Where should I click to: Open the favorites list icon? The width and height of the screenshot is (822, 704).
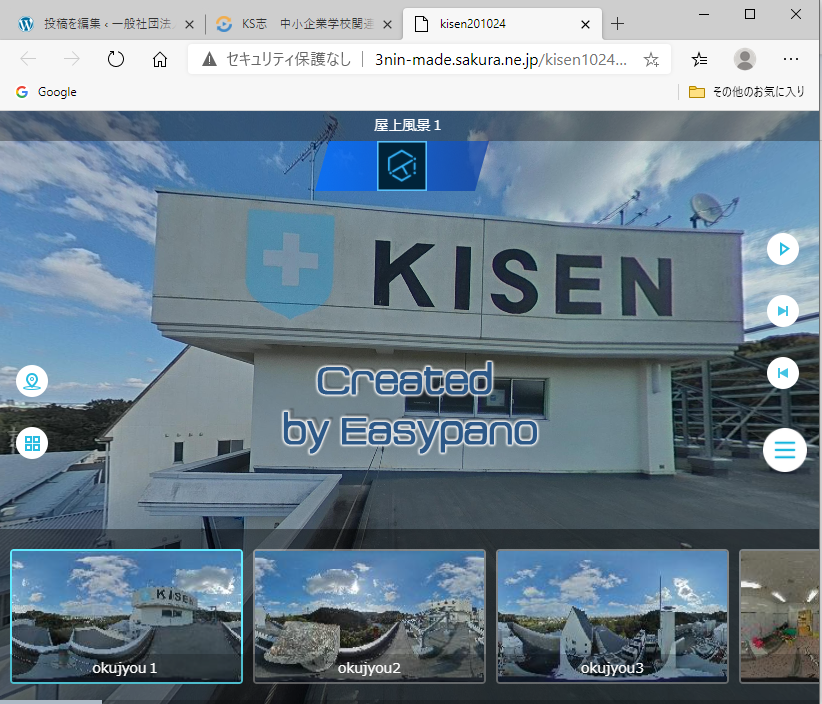699,59
